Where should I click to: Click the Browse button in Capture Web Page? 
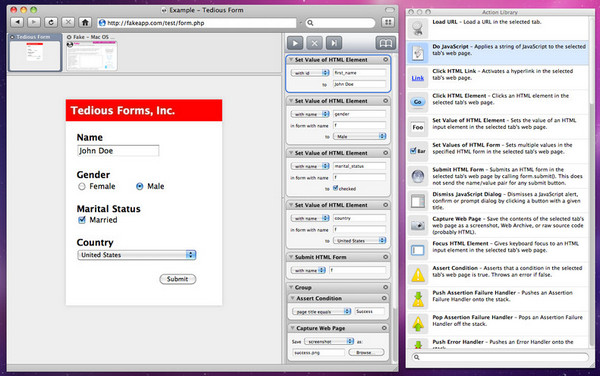(366, 352)
